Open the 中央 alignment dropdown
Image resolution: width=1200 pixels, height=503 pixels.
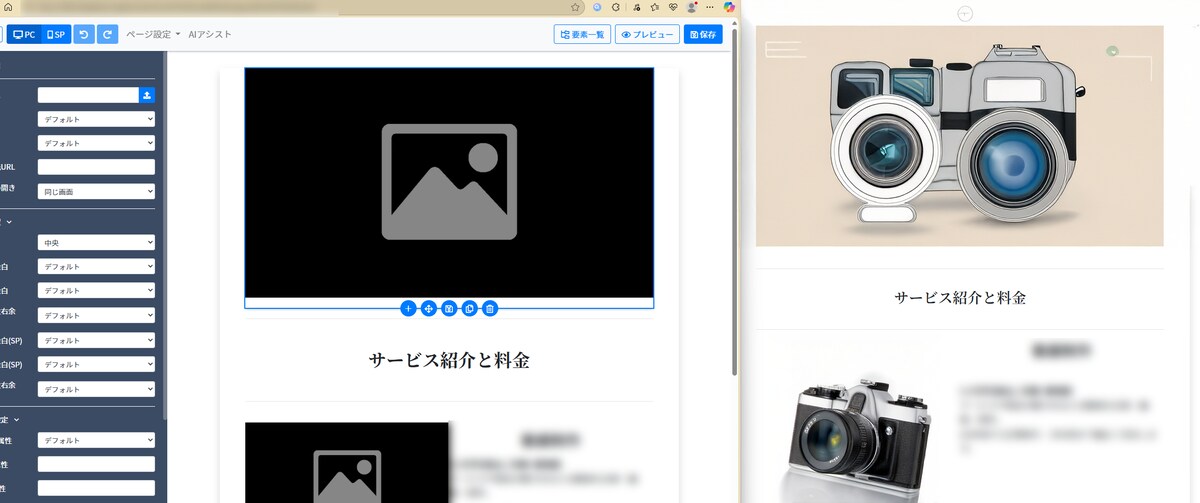tap(96, 242)
